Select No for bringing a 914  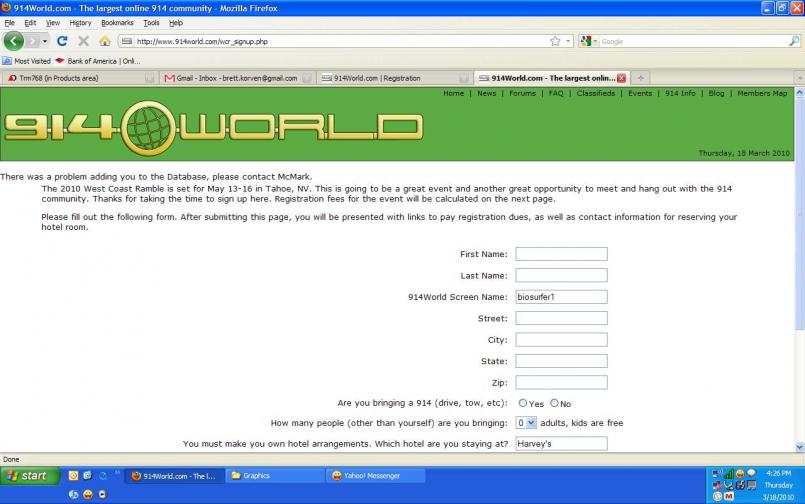pyautogui.click(x=554, y=403)
